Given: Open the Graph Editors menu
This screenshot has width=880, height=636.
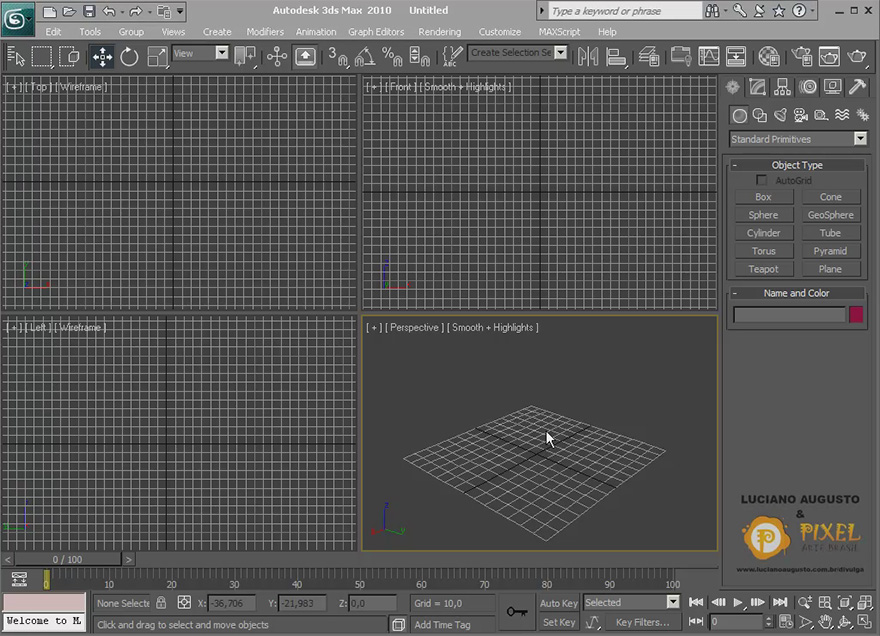Looking at the screenshot, I should [x=376, y=32].
